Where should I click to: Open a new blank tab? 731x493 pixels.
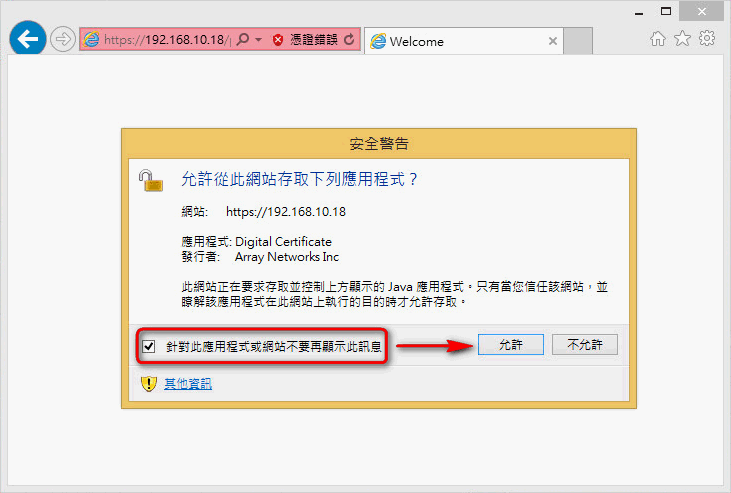578,41
